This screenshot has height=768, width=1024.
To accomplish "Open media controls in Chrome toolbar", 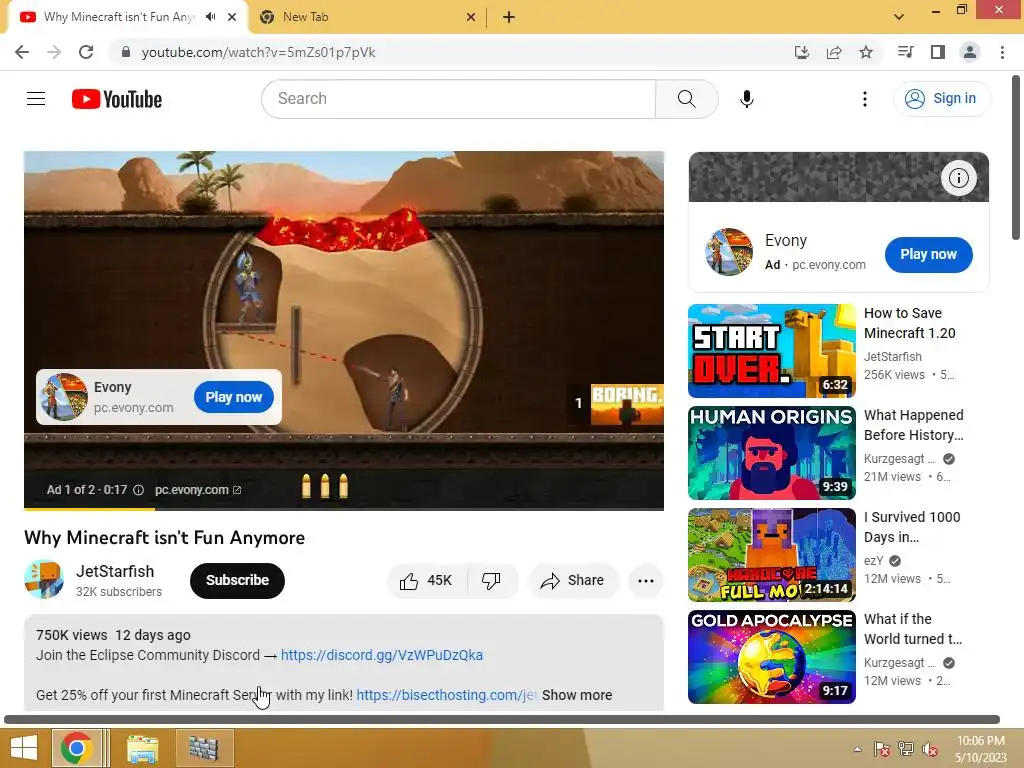I will coord(905,52).
